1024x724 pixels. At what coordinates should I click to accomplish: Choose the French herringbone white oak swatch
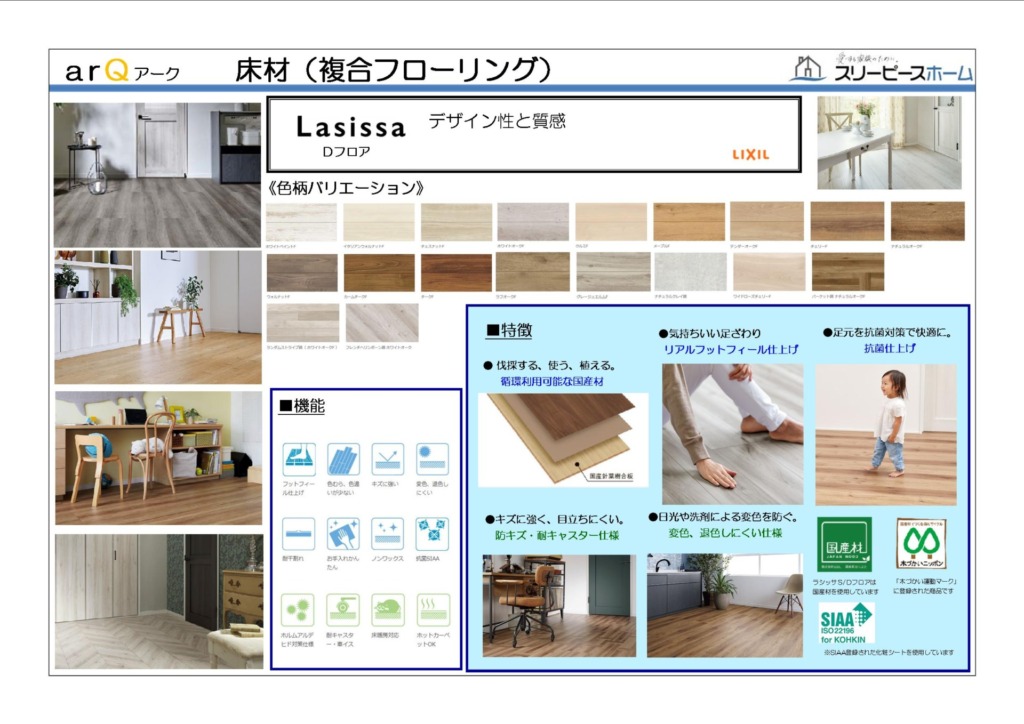(382, 323)
